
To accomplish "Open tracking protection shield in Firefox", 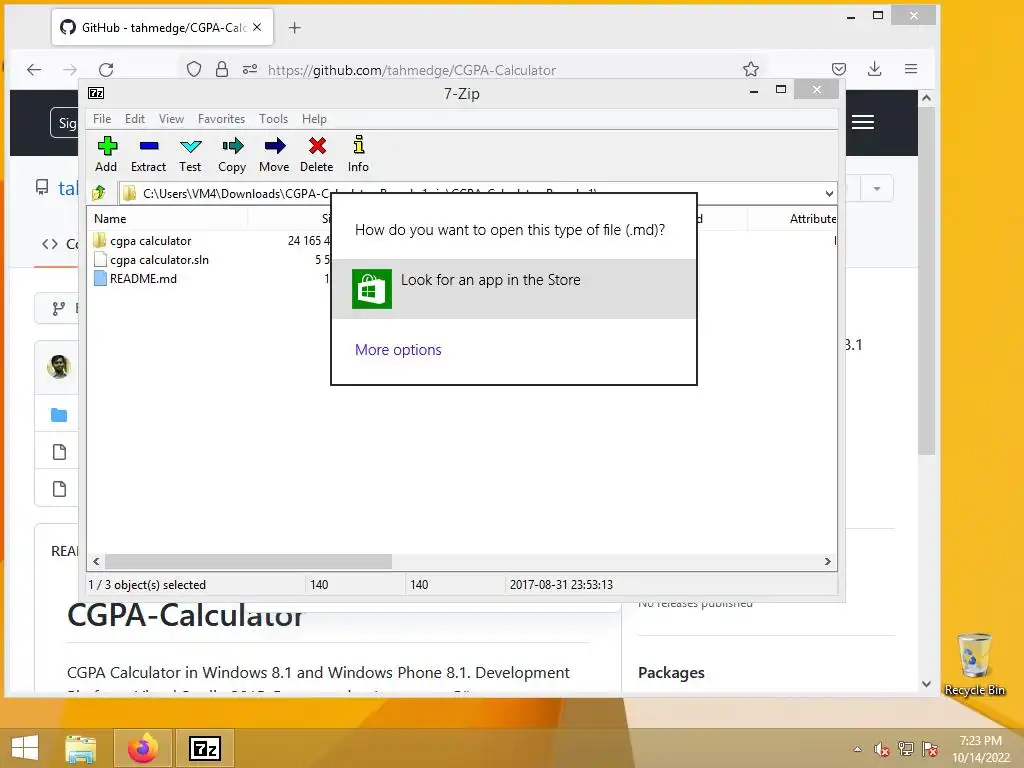I will pyautogui.click(x=194, y=69).
